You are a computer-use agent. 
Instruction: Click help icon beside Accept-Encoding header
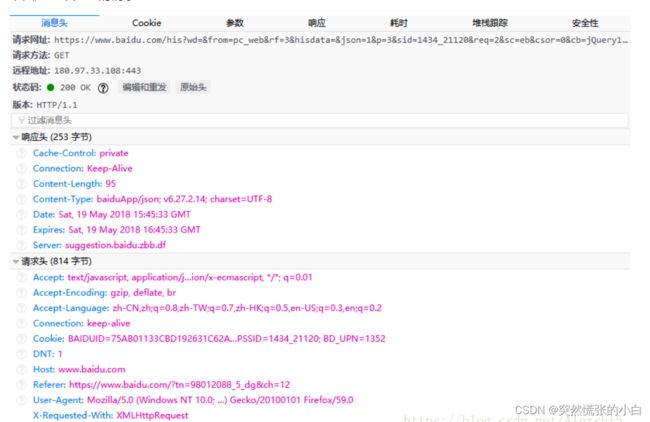(x=21, y=293)
